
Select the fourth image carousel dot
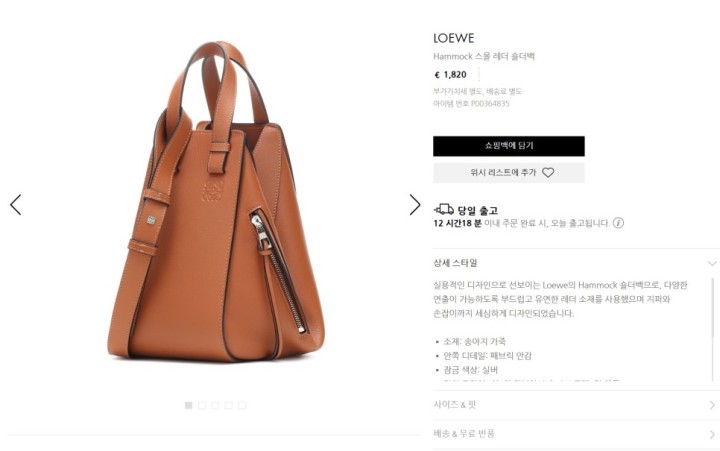click(228, 405)
